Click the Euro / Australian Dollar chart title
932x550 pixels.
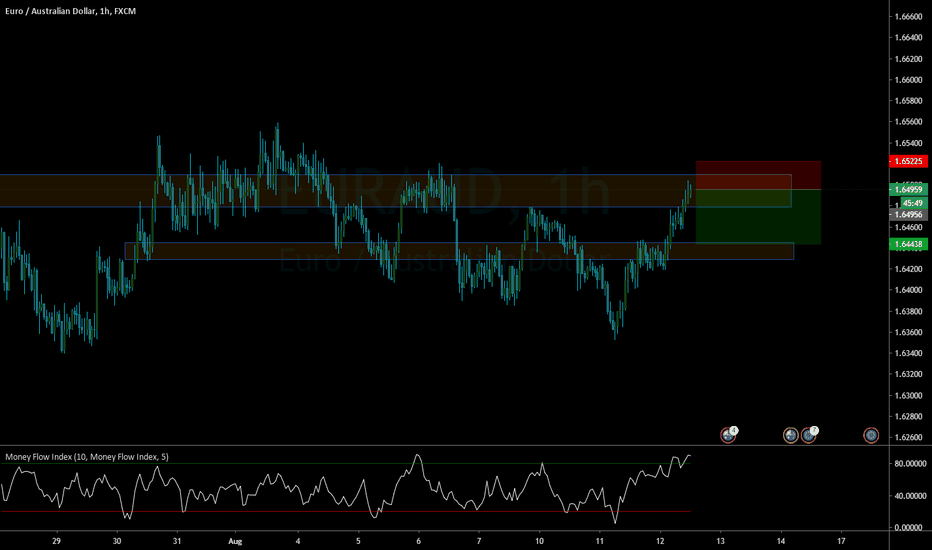(x=70, y=11)
